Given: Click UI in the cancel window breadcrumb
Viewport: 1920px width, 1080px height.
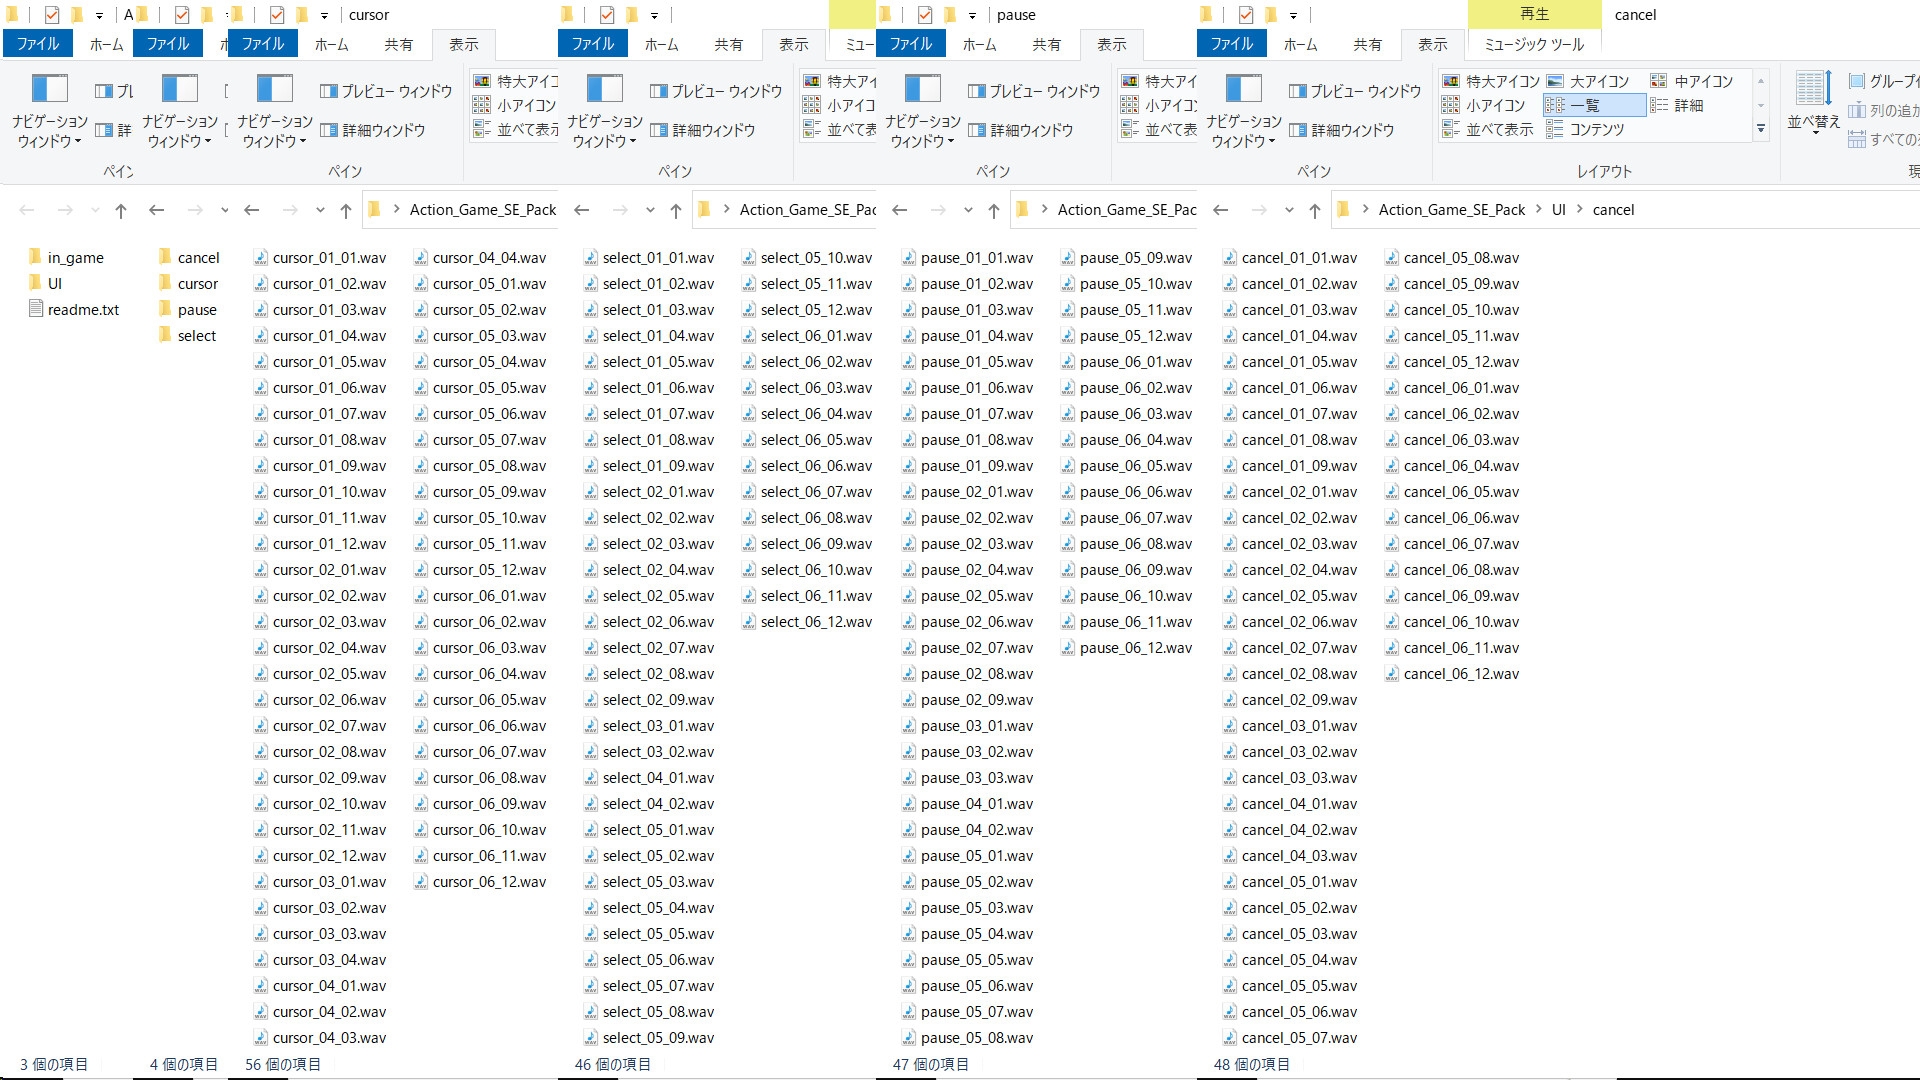Looking at the screenshot, I should (x=1558, y=210).
